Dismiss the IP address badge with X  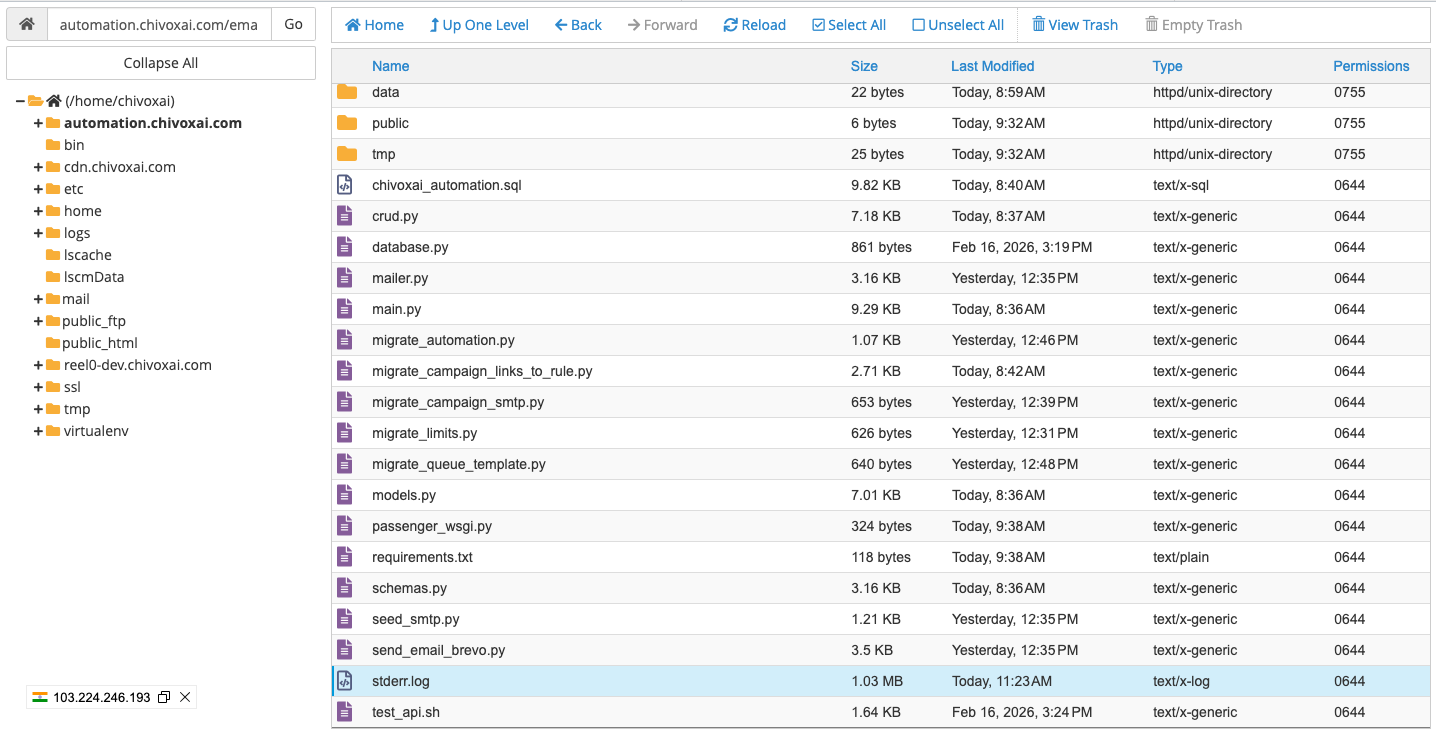tap(185, 697)
